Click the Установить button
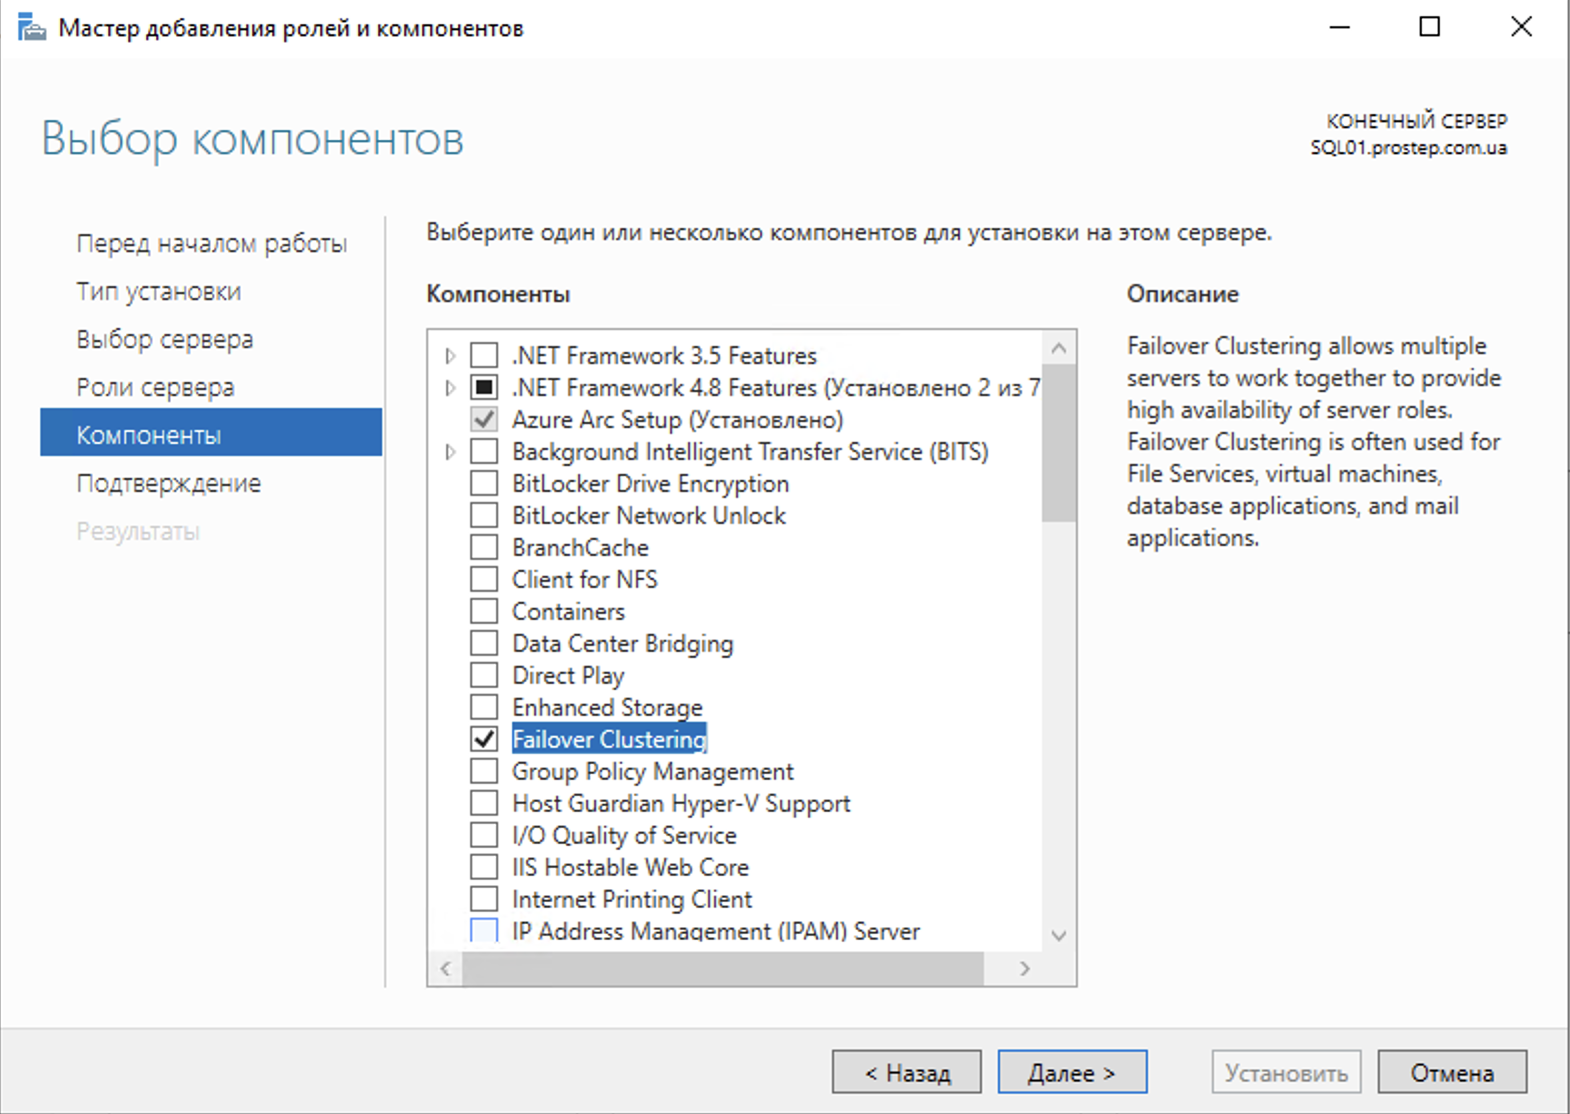Viewport: 1570px width, 1114px height. (x=1287, y=1073)
